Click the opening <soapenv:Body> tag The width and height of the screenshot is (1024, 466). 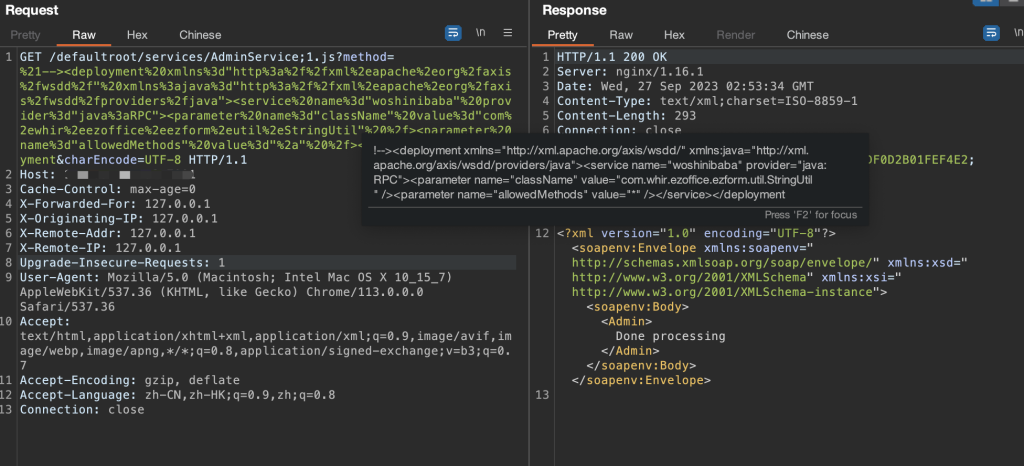point(637,307)
